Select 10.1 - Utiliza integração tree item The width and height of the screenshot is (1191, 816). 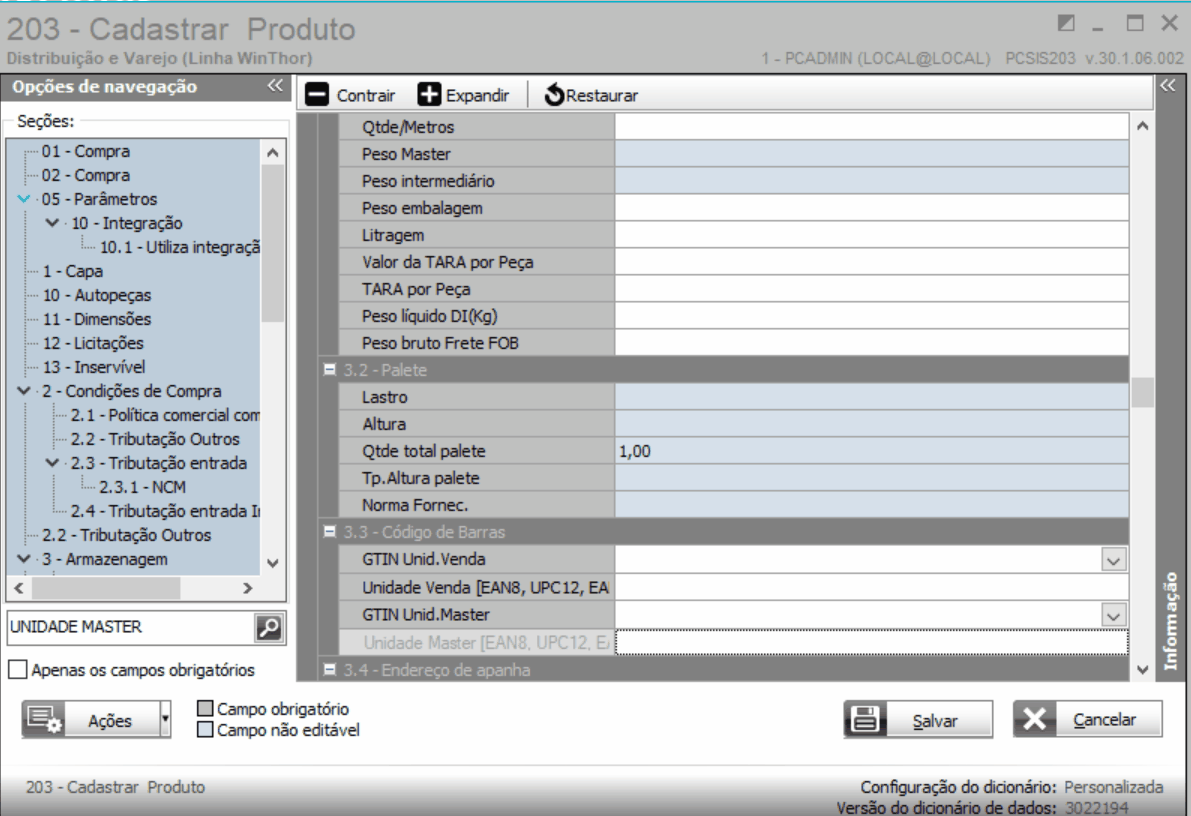click(x=180, y=247)
